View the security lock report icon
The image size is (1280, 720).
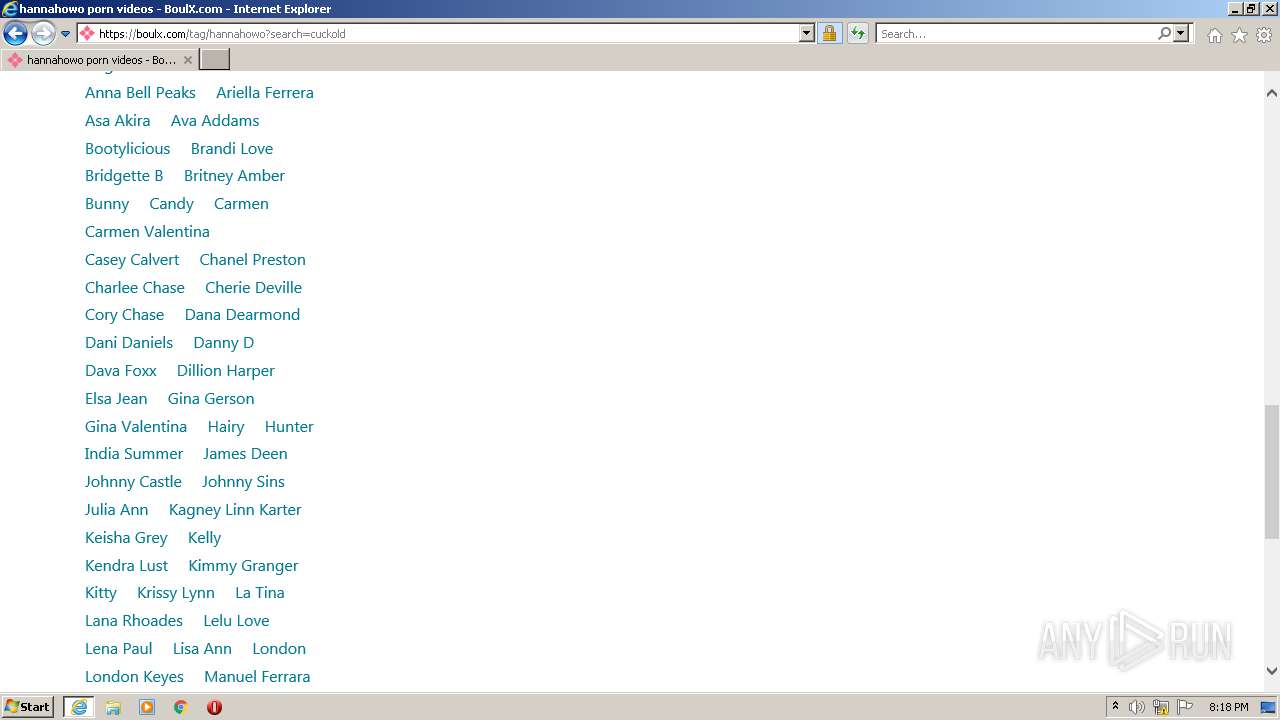[829, 33]
